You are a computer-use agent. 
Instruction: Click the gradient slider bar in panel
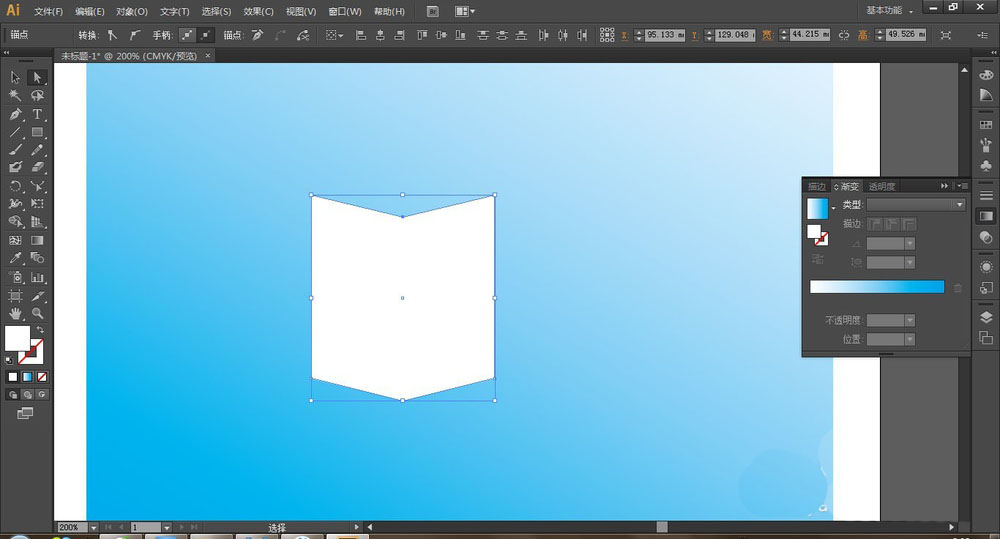click(x=876, y=287)
